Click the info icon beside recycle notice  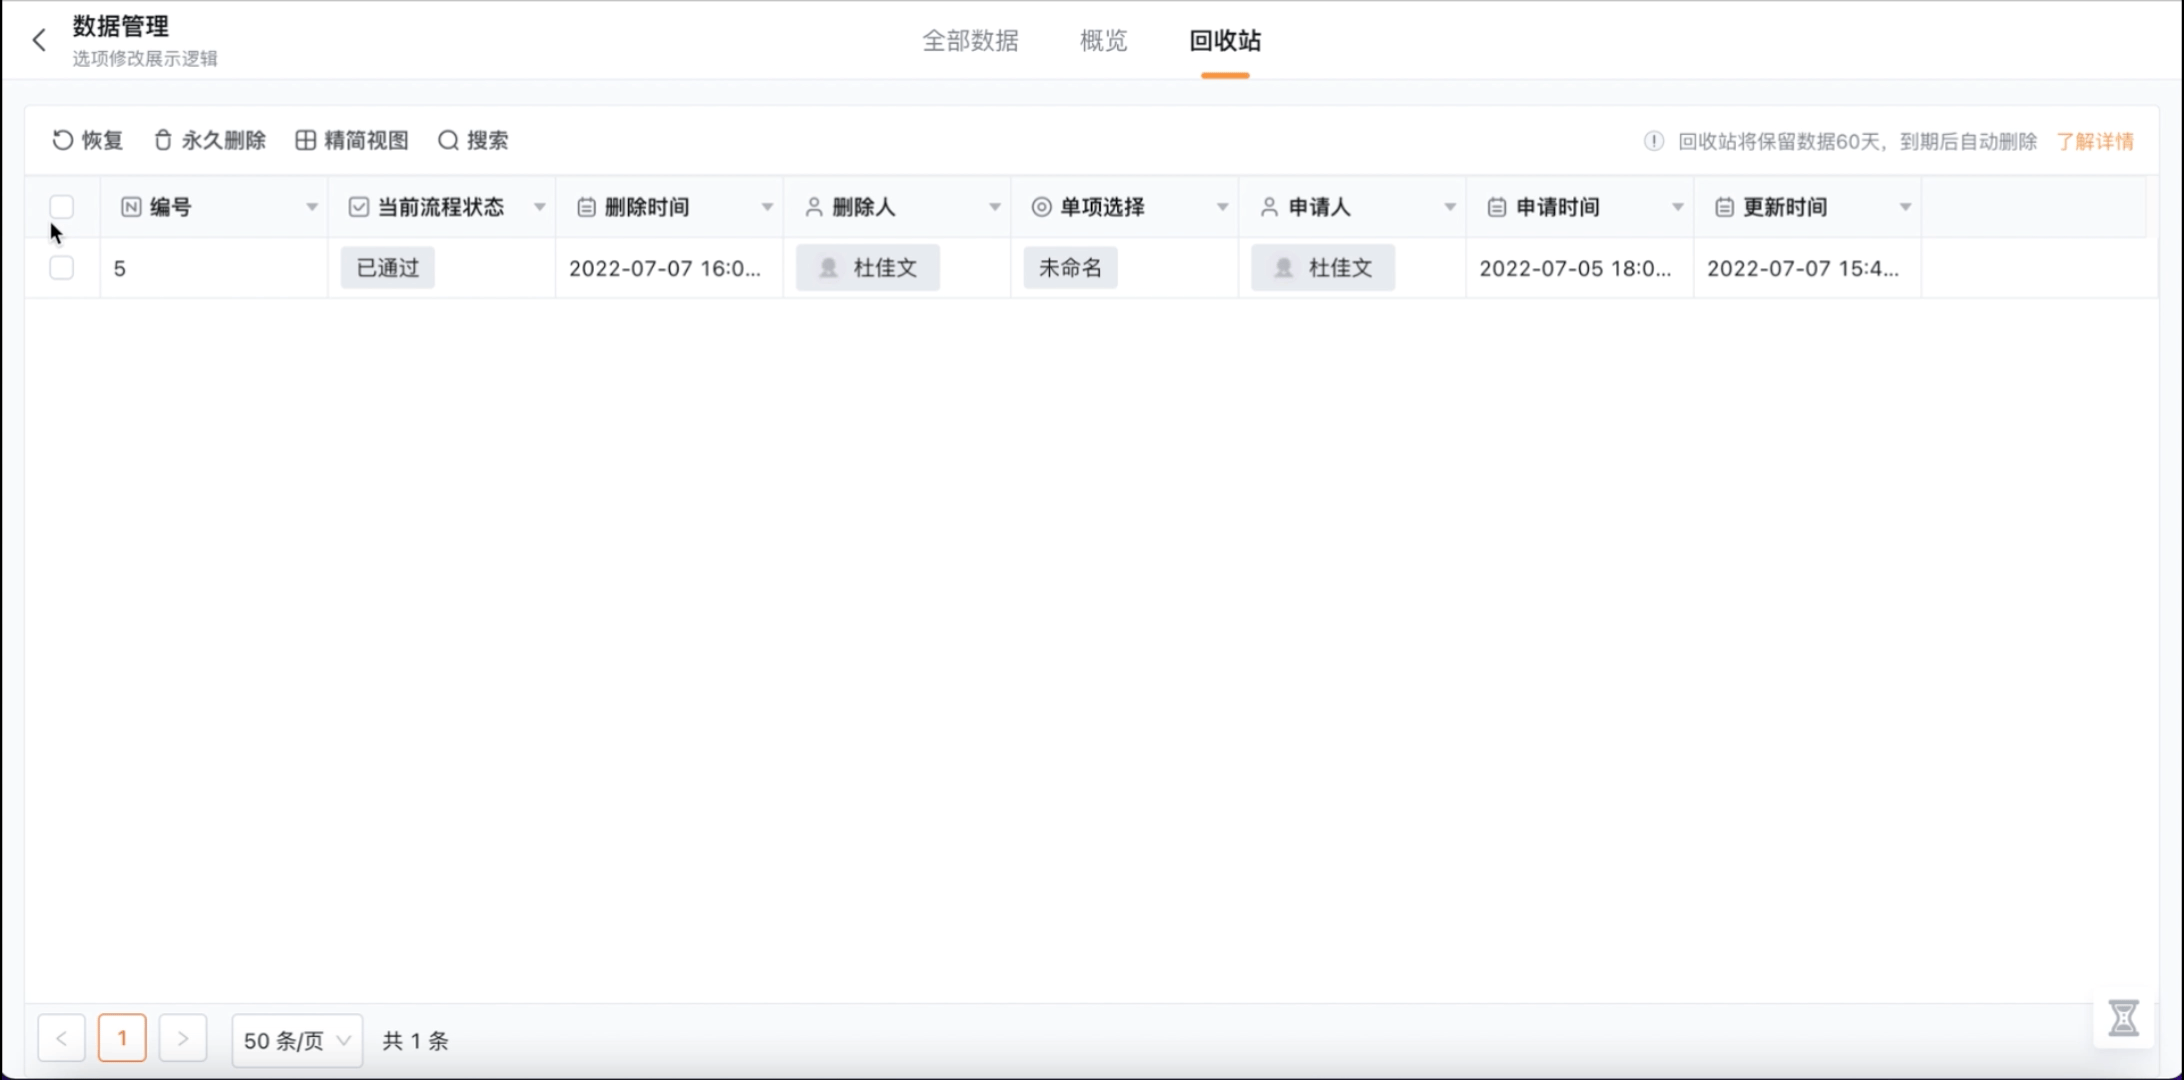coord(1654,141)
